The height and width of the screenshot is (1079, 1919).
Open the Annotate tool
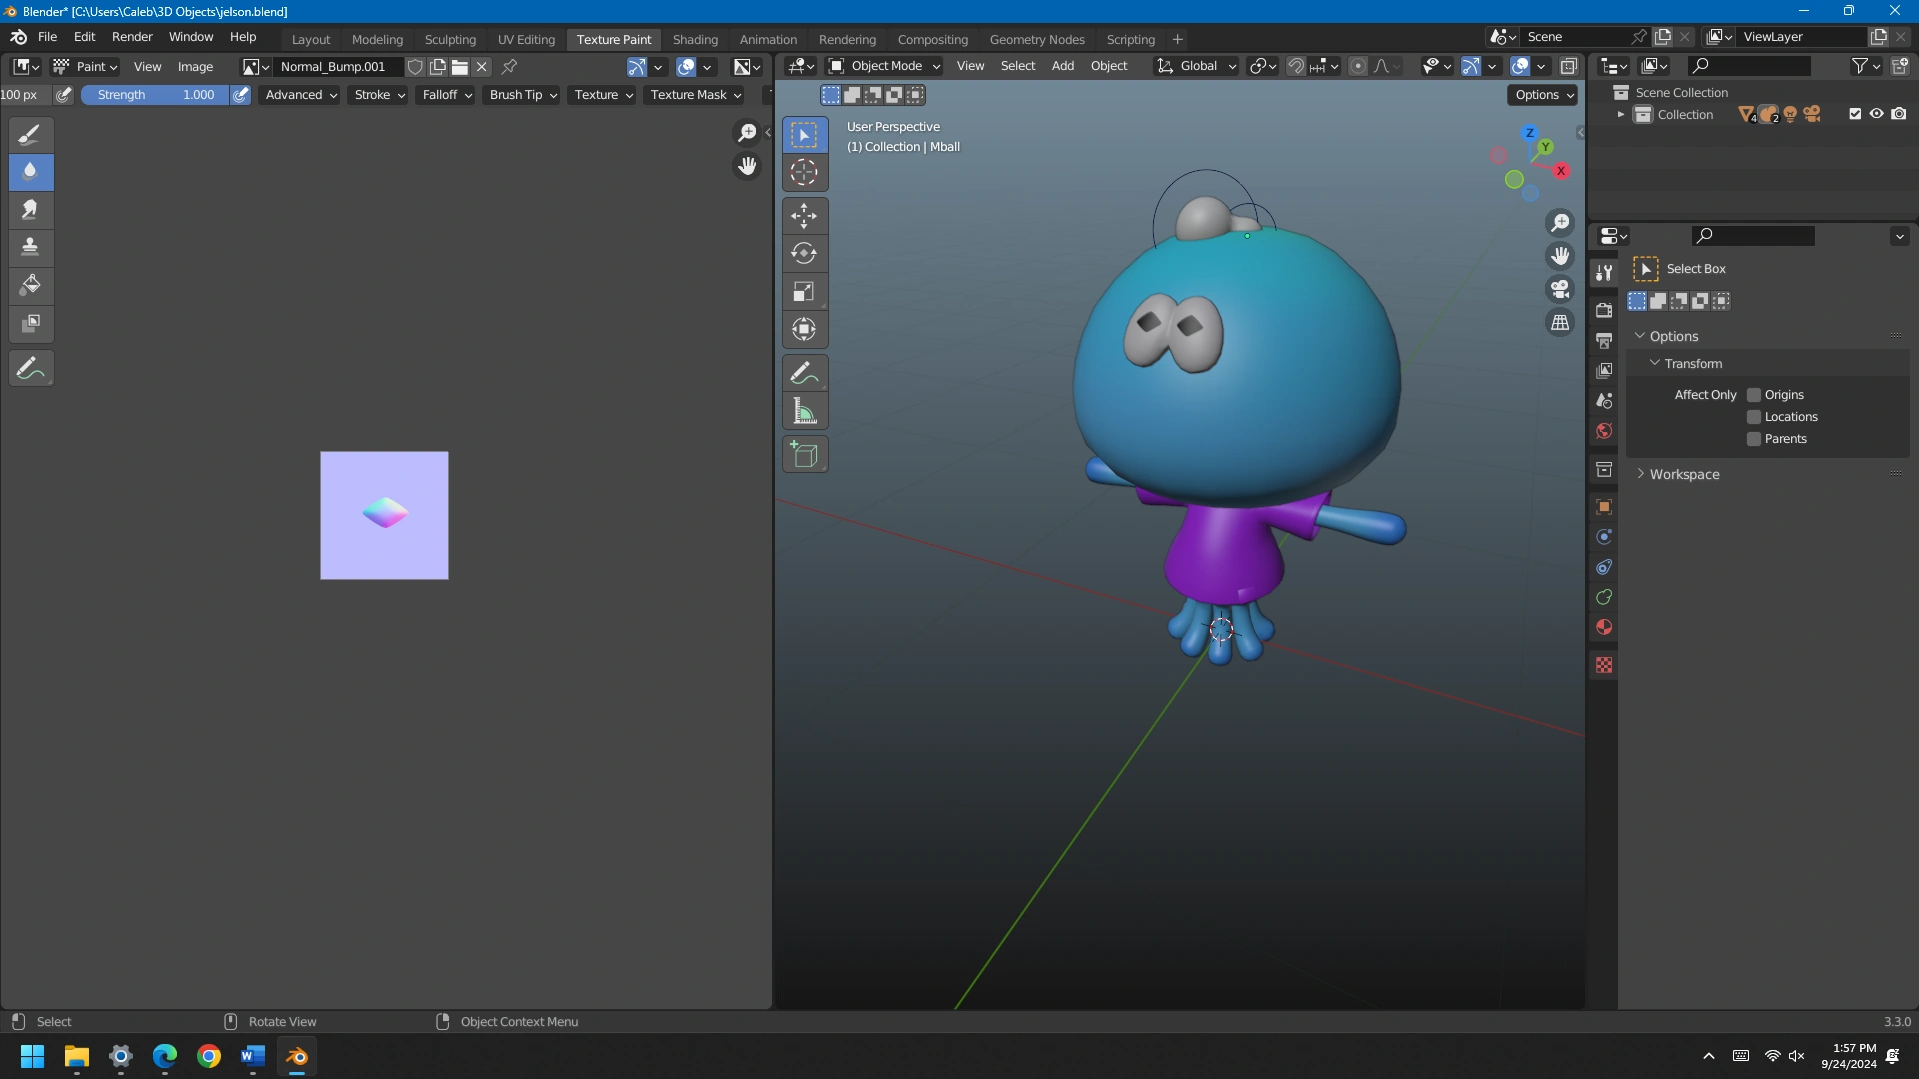click(30, 368)
